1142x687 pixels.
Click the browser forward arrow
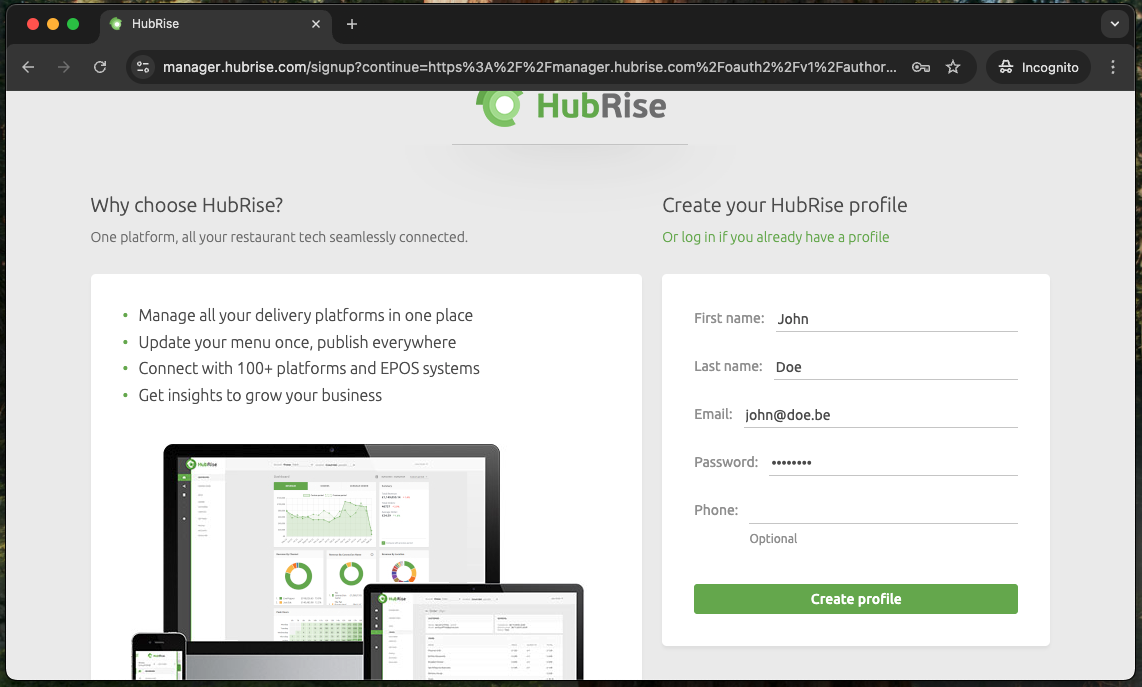pos(64,67)
